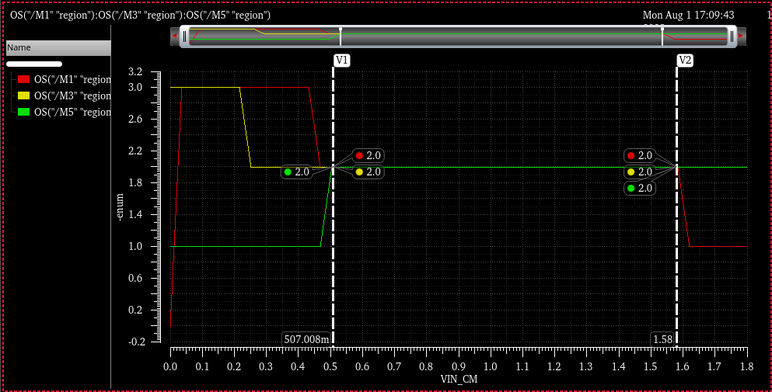Click the yellow M3 legend color swatch

coord(24,96)
